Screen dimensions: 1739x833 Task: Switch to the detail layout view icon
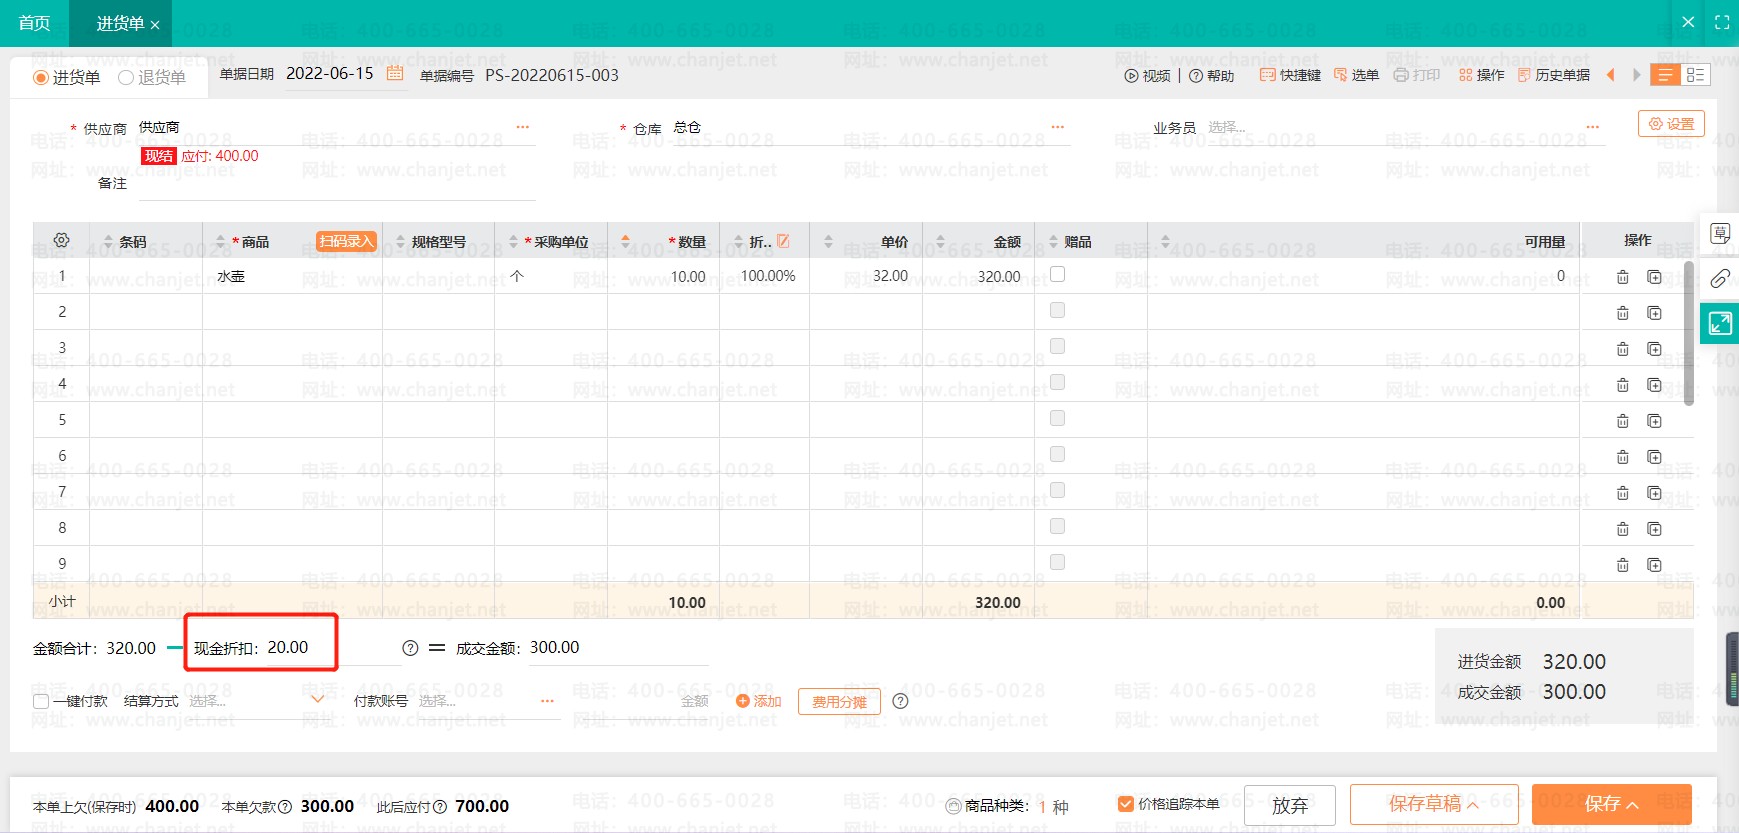pyautogui.click(x=1696, y=75)
